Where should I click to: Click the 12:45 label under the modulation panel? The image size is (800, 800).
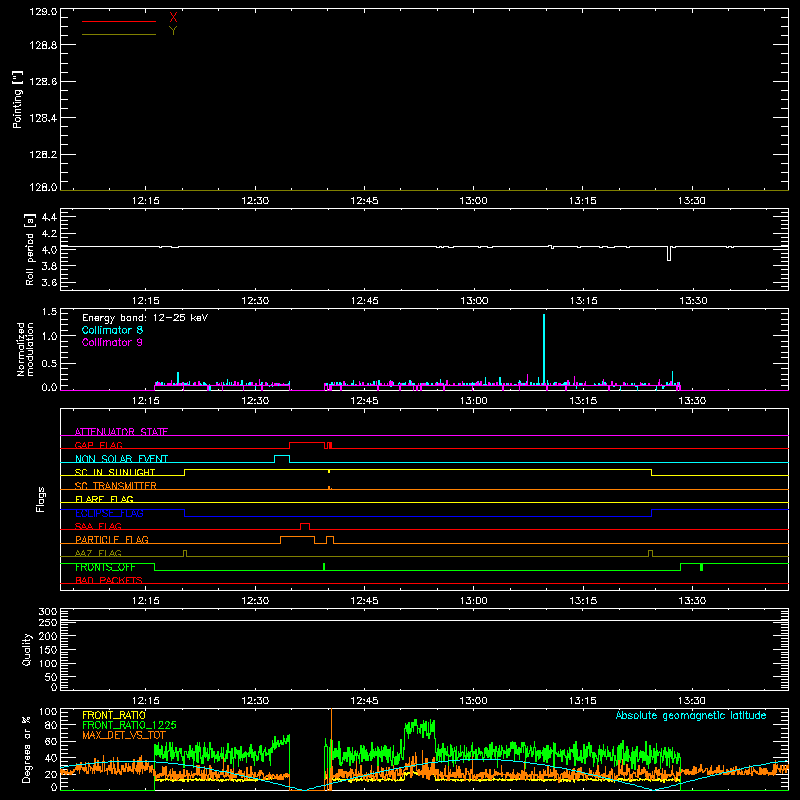365,401
